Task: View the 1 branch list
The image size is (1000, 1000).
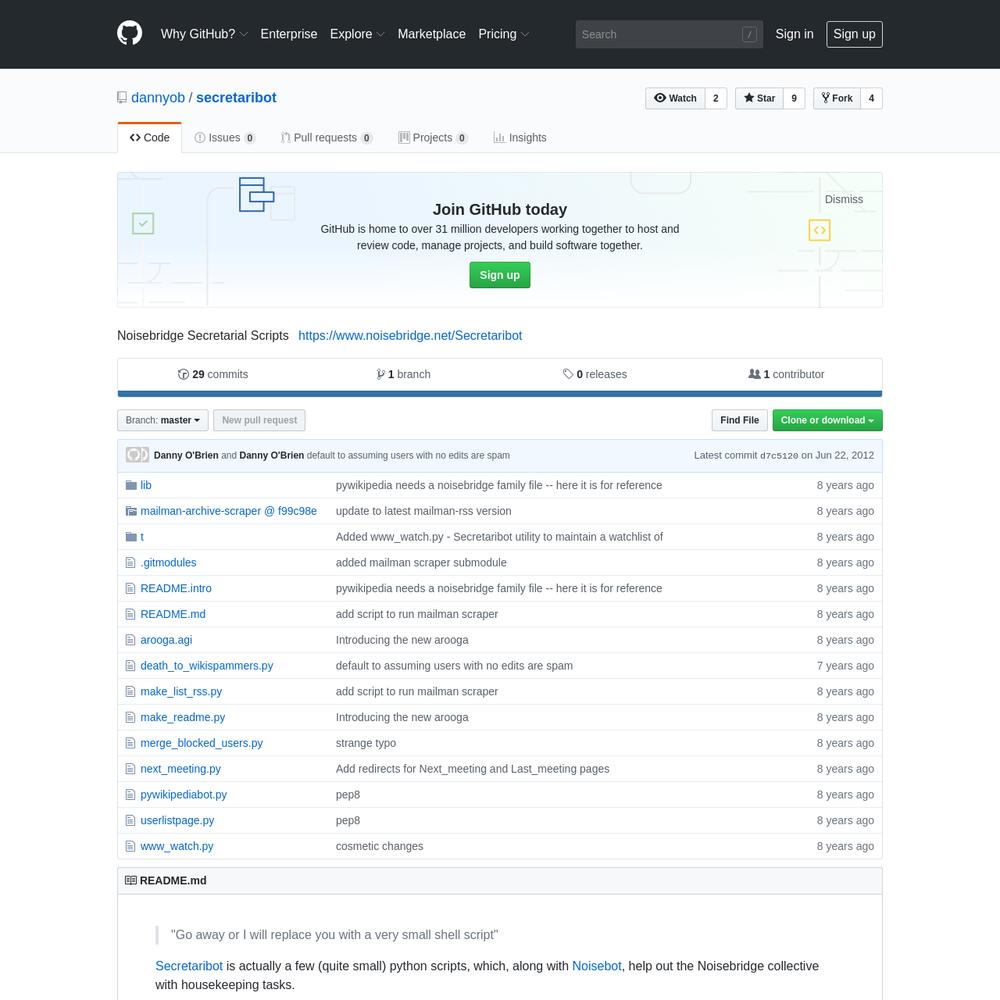Action: point(403,374)
